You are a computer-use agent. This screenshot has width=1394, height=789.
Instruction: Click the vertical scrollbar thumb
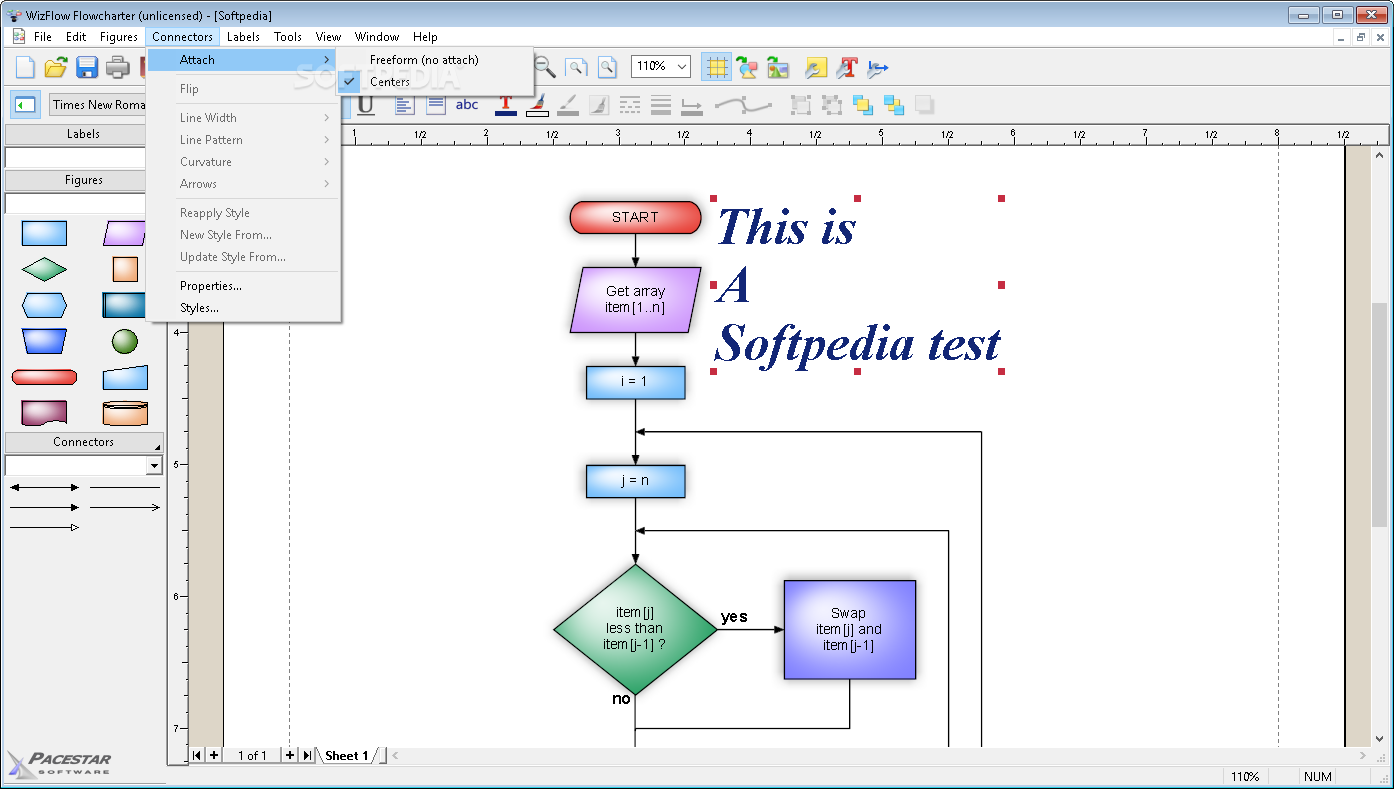(1380, 414)
